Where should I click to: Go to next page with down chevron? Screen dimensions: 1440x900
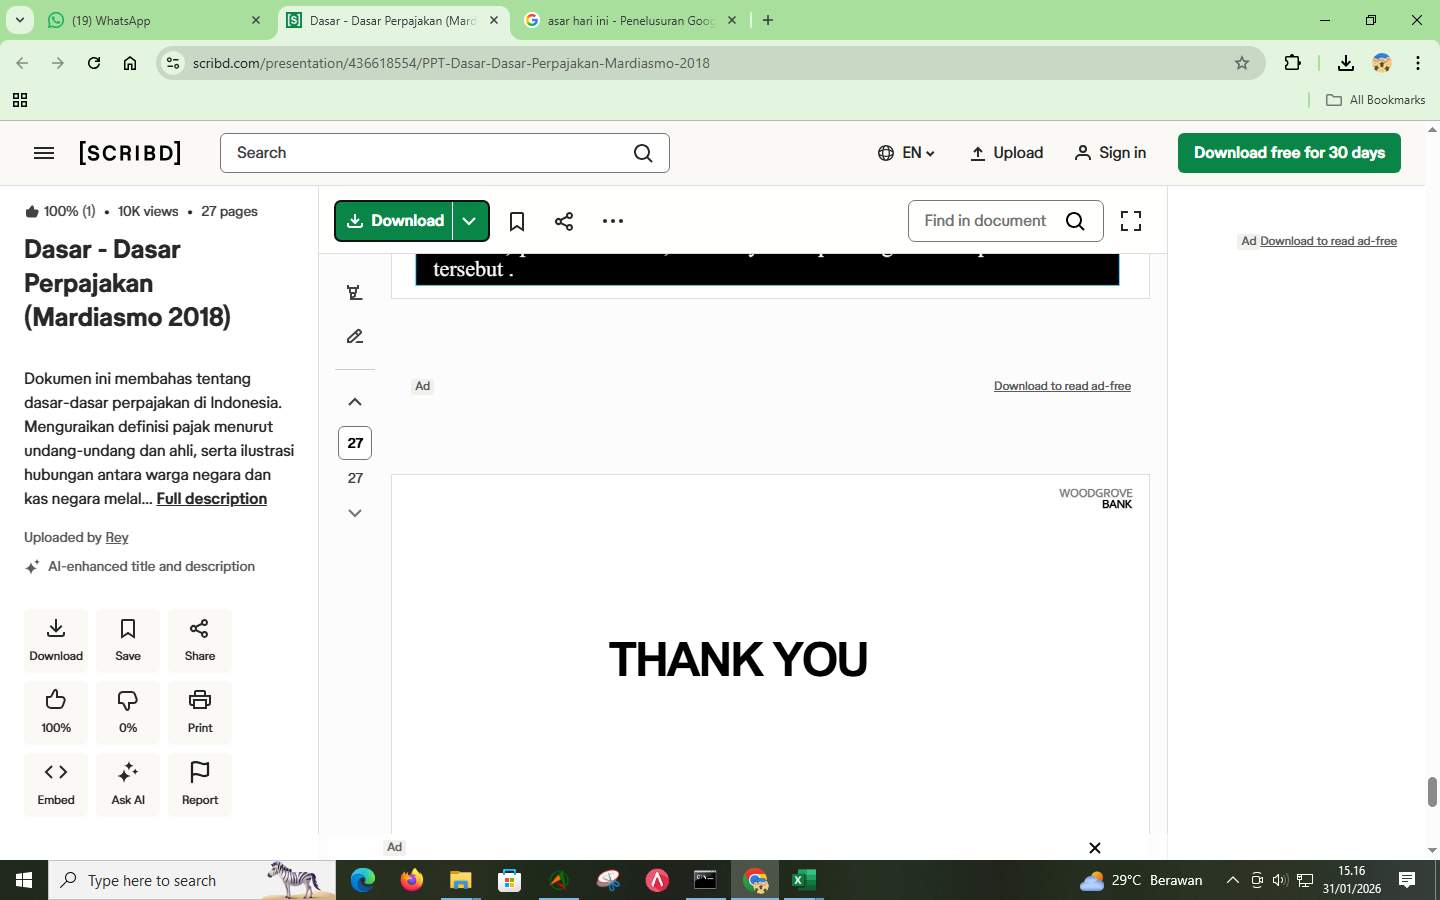[x=355, y=513]
